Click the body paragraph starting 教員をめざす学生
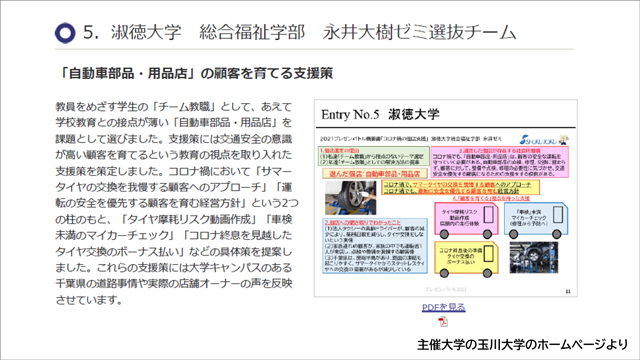The image size is (640, 360). point(176,203)
